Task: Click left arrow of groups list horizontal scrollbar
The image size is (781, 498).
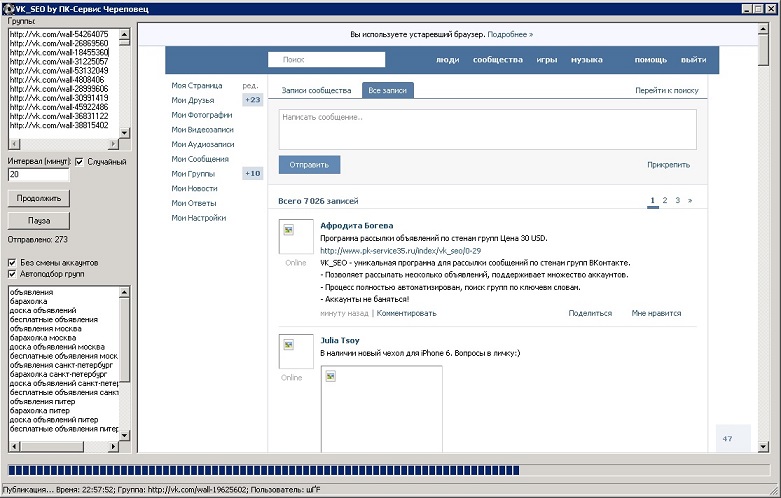Action: pos(14,144)
